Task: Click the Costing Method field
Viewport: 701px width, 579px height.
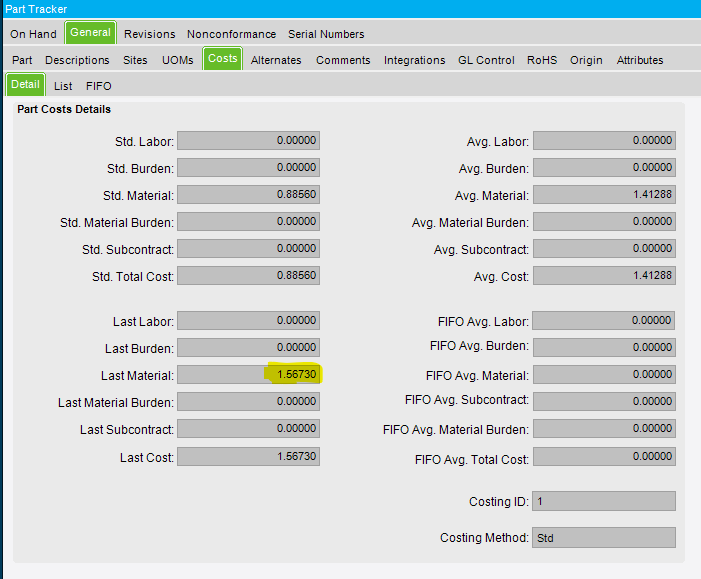Action: (x=604, y=537)
